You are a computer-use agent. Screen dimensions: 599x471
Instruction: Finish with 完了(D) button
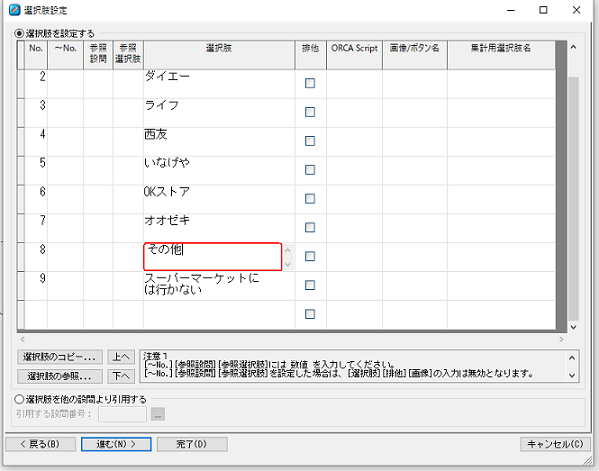click(x=192, y=444)
